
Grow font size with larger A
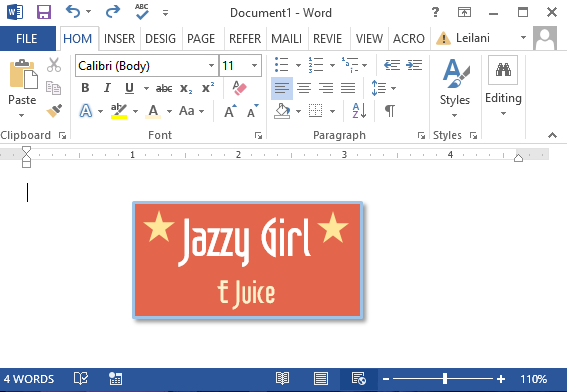pos(230,111)
